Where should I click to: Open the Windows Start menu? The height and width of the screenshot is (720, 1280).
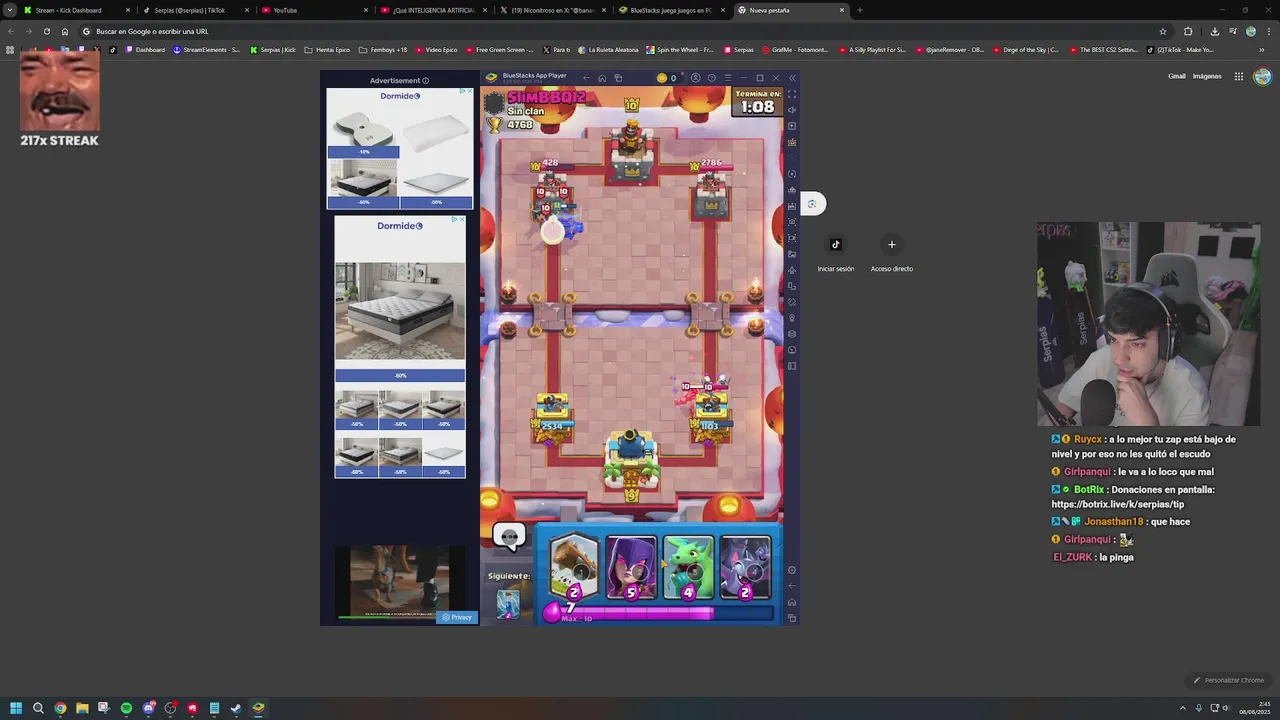point(16,708)
